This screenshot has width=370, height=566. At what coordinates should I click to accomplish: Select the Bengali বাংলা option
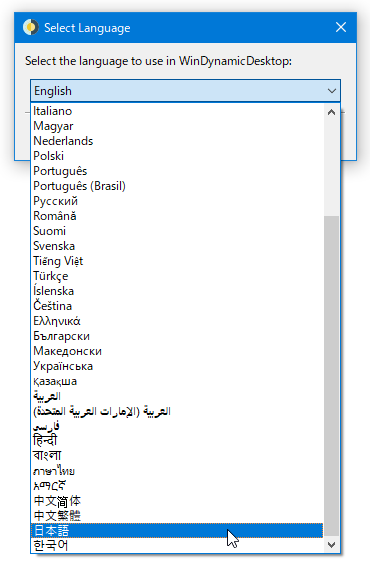point(177,456)
